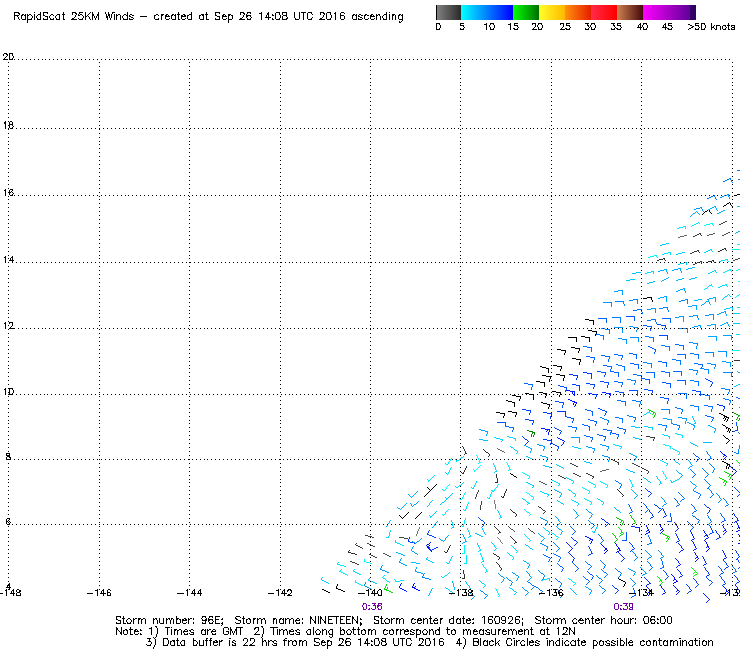Click the 'Storm name: NINETEEN;' text
Screen dimensions: 740x650
coord(298,620)
